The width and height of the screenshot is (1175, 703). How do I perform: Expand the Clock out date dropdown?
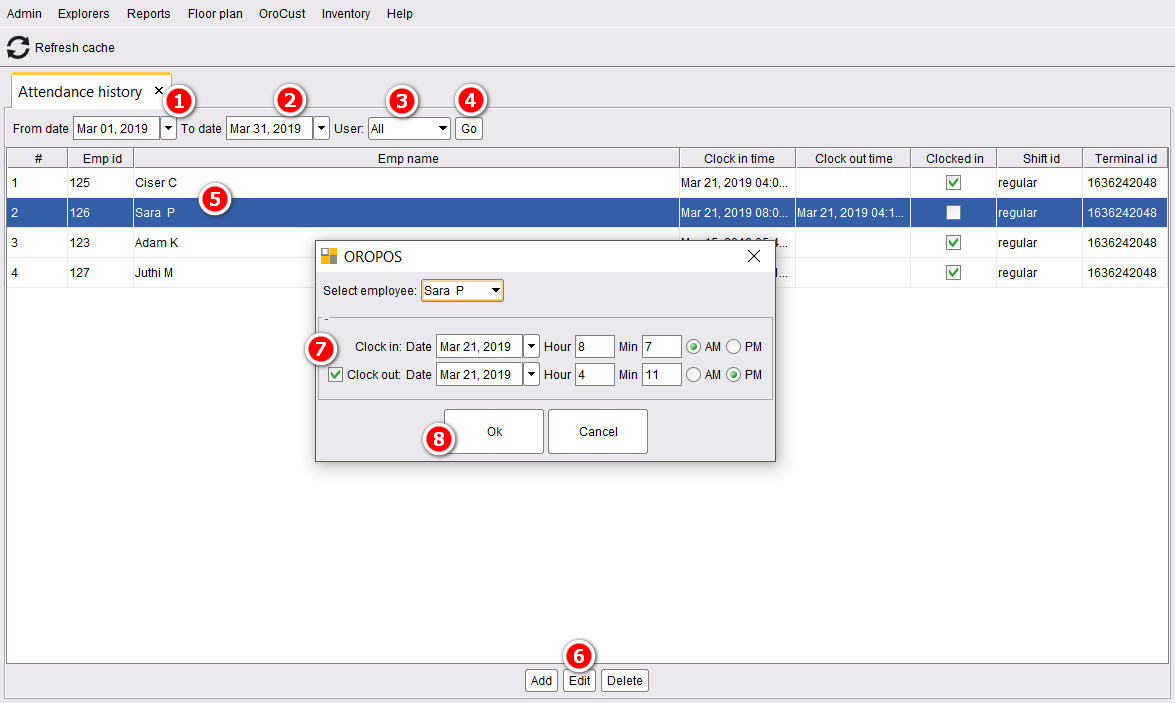tap(531, 374)
